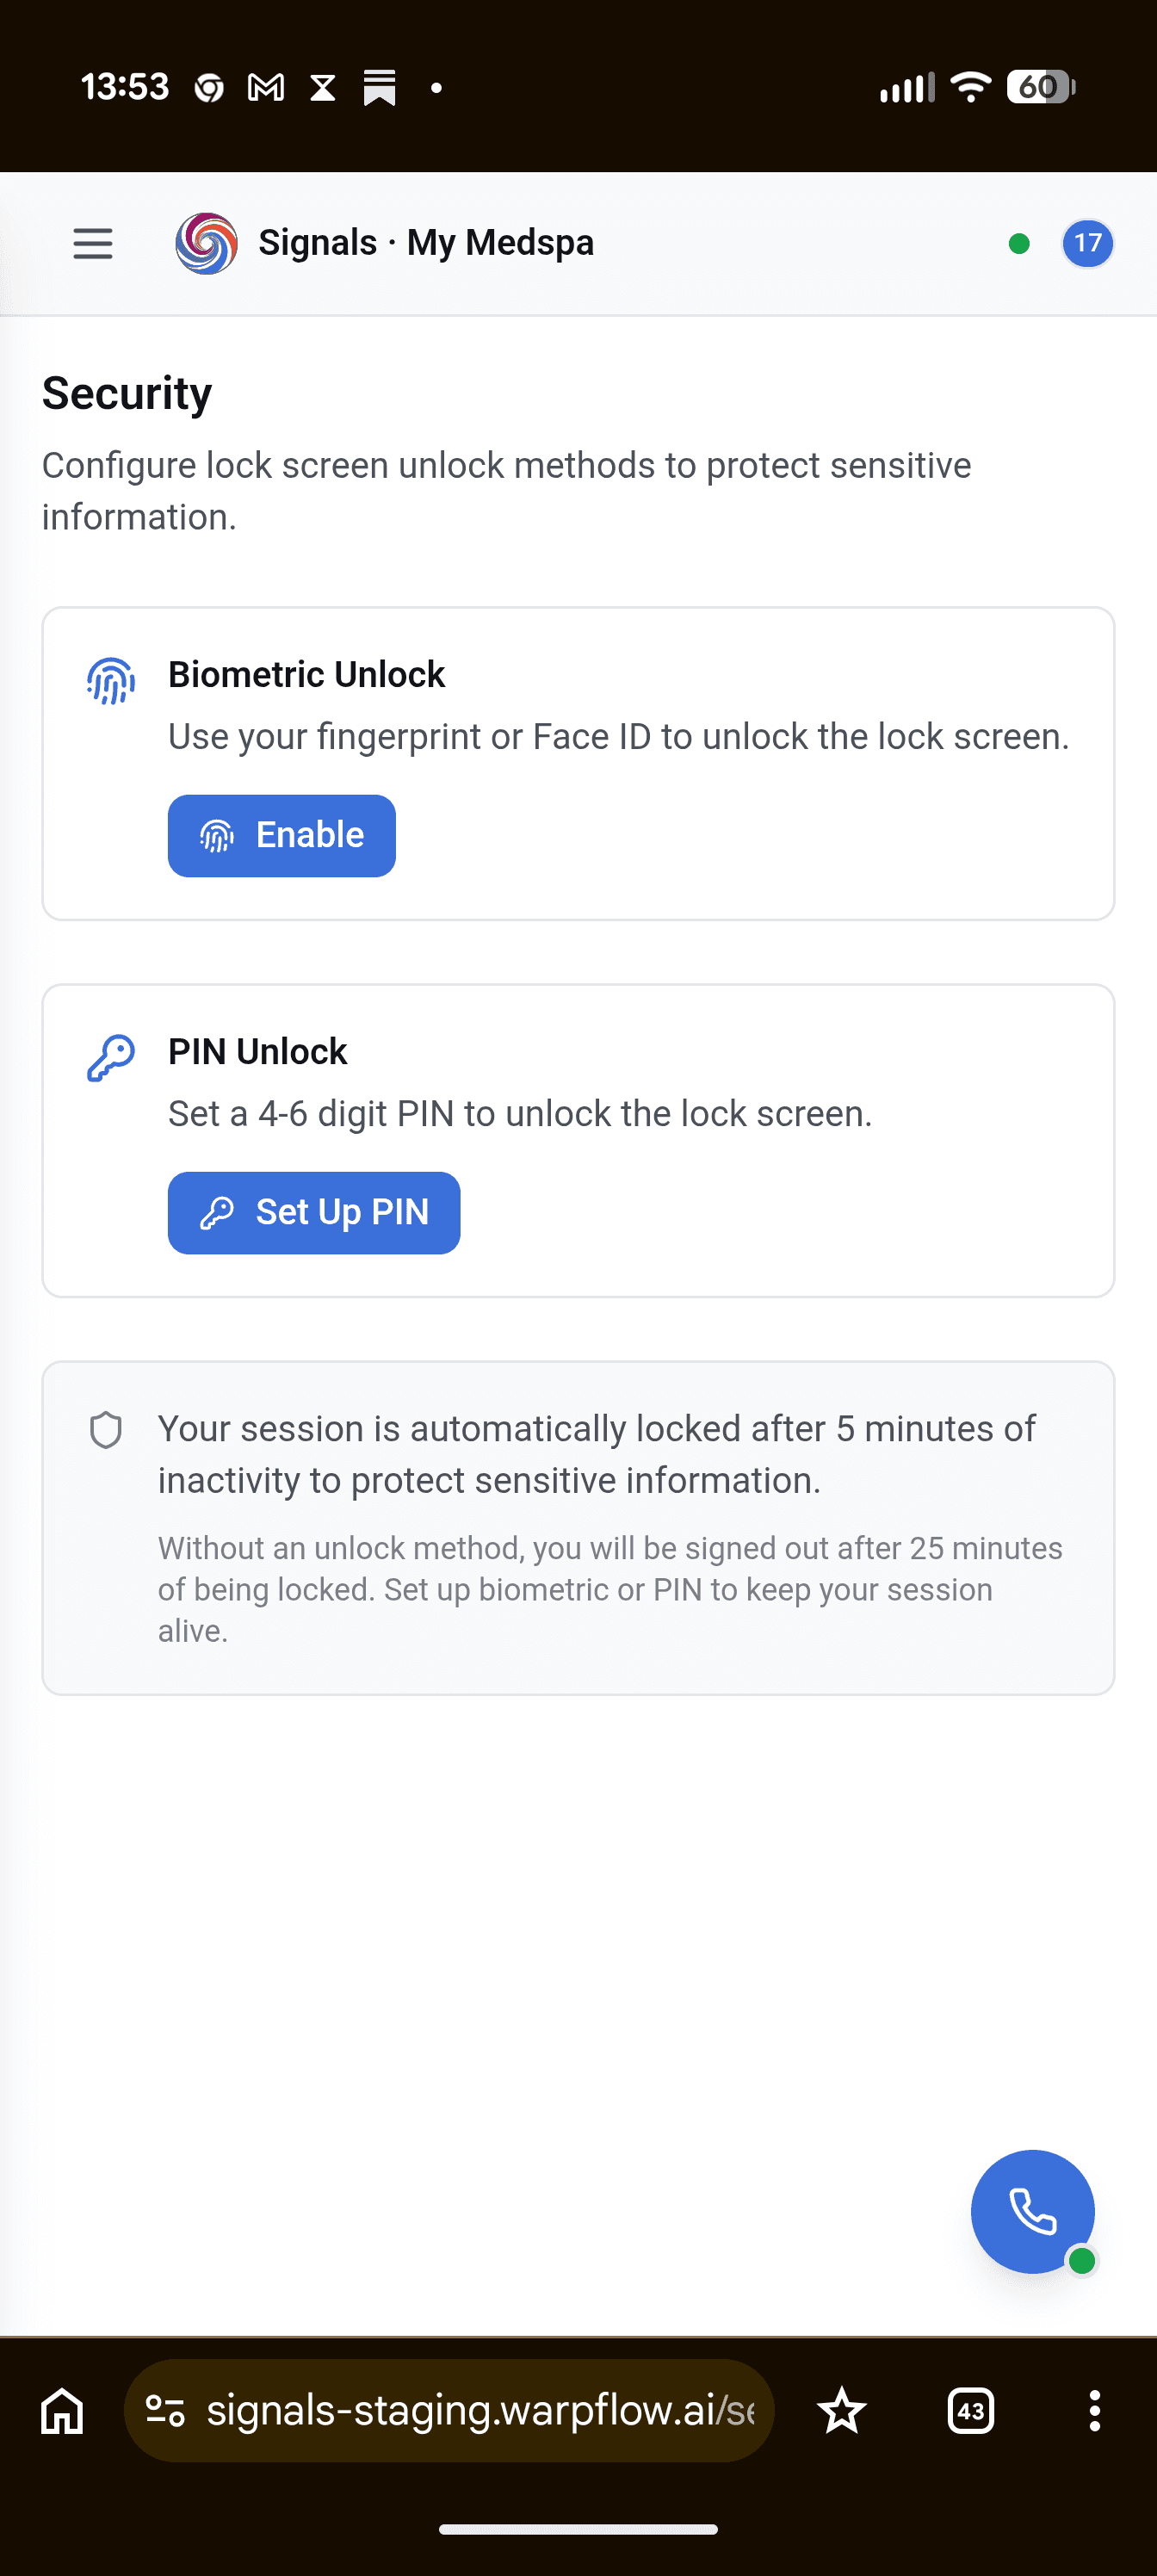Open the hamburger navigation menu
Screen dimensions: 1157x2576
pos(92,243)
